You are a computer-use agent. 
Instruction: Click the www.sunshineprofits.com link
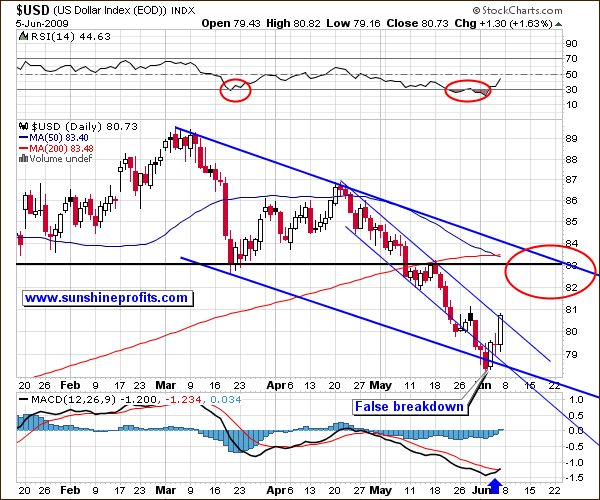(106, 298)
